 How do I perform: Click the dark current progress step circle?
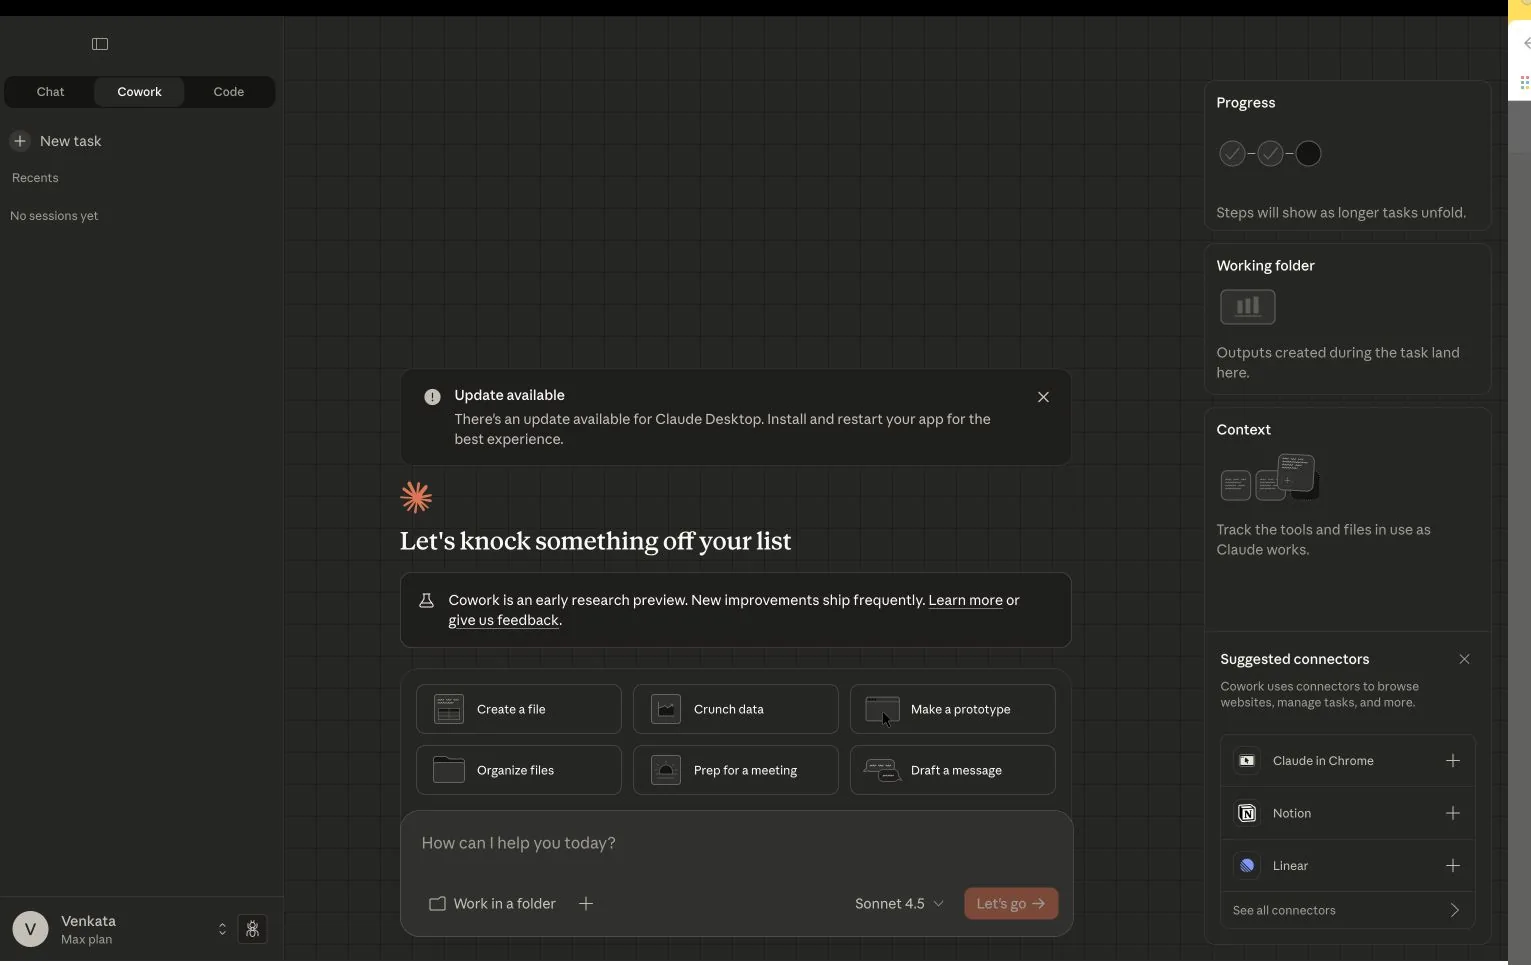pyautogui.click(x=1308, y=154)
